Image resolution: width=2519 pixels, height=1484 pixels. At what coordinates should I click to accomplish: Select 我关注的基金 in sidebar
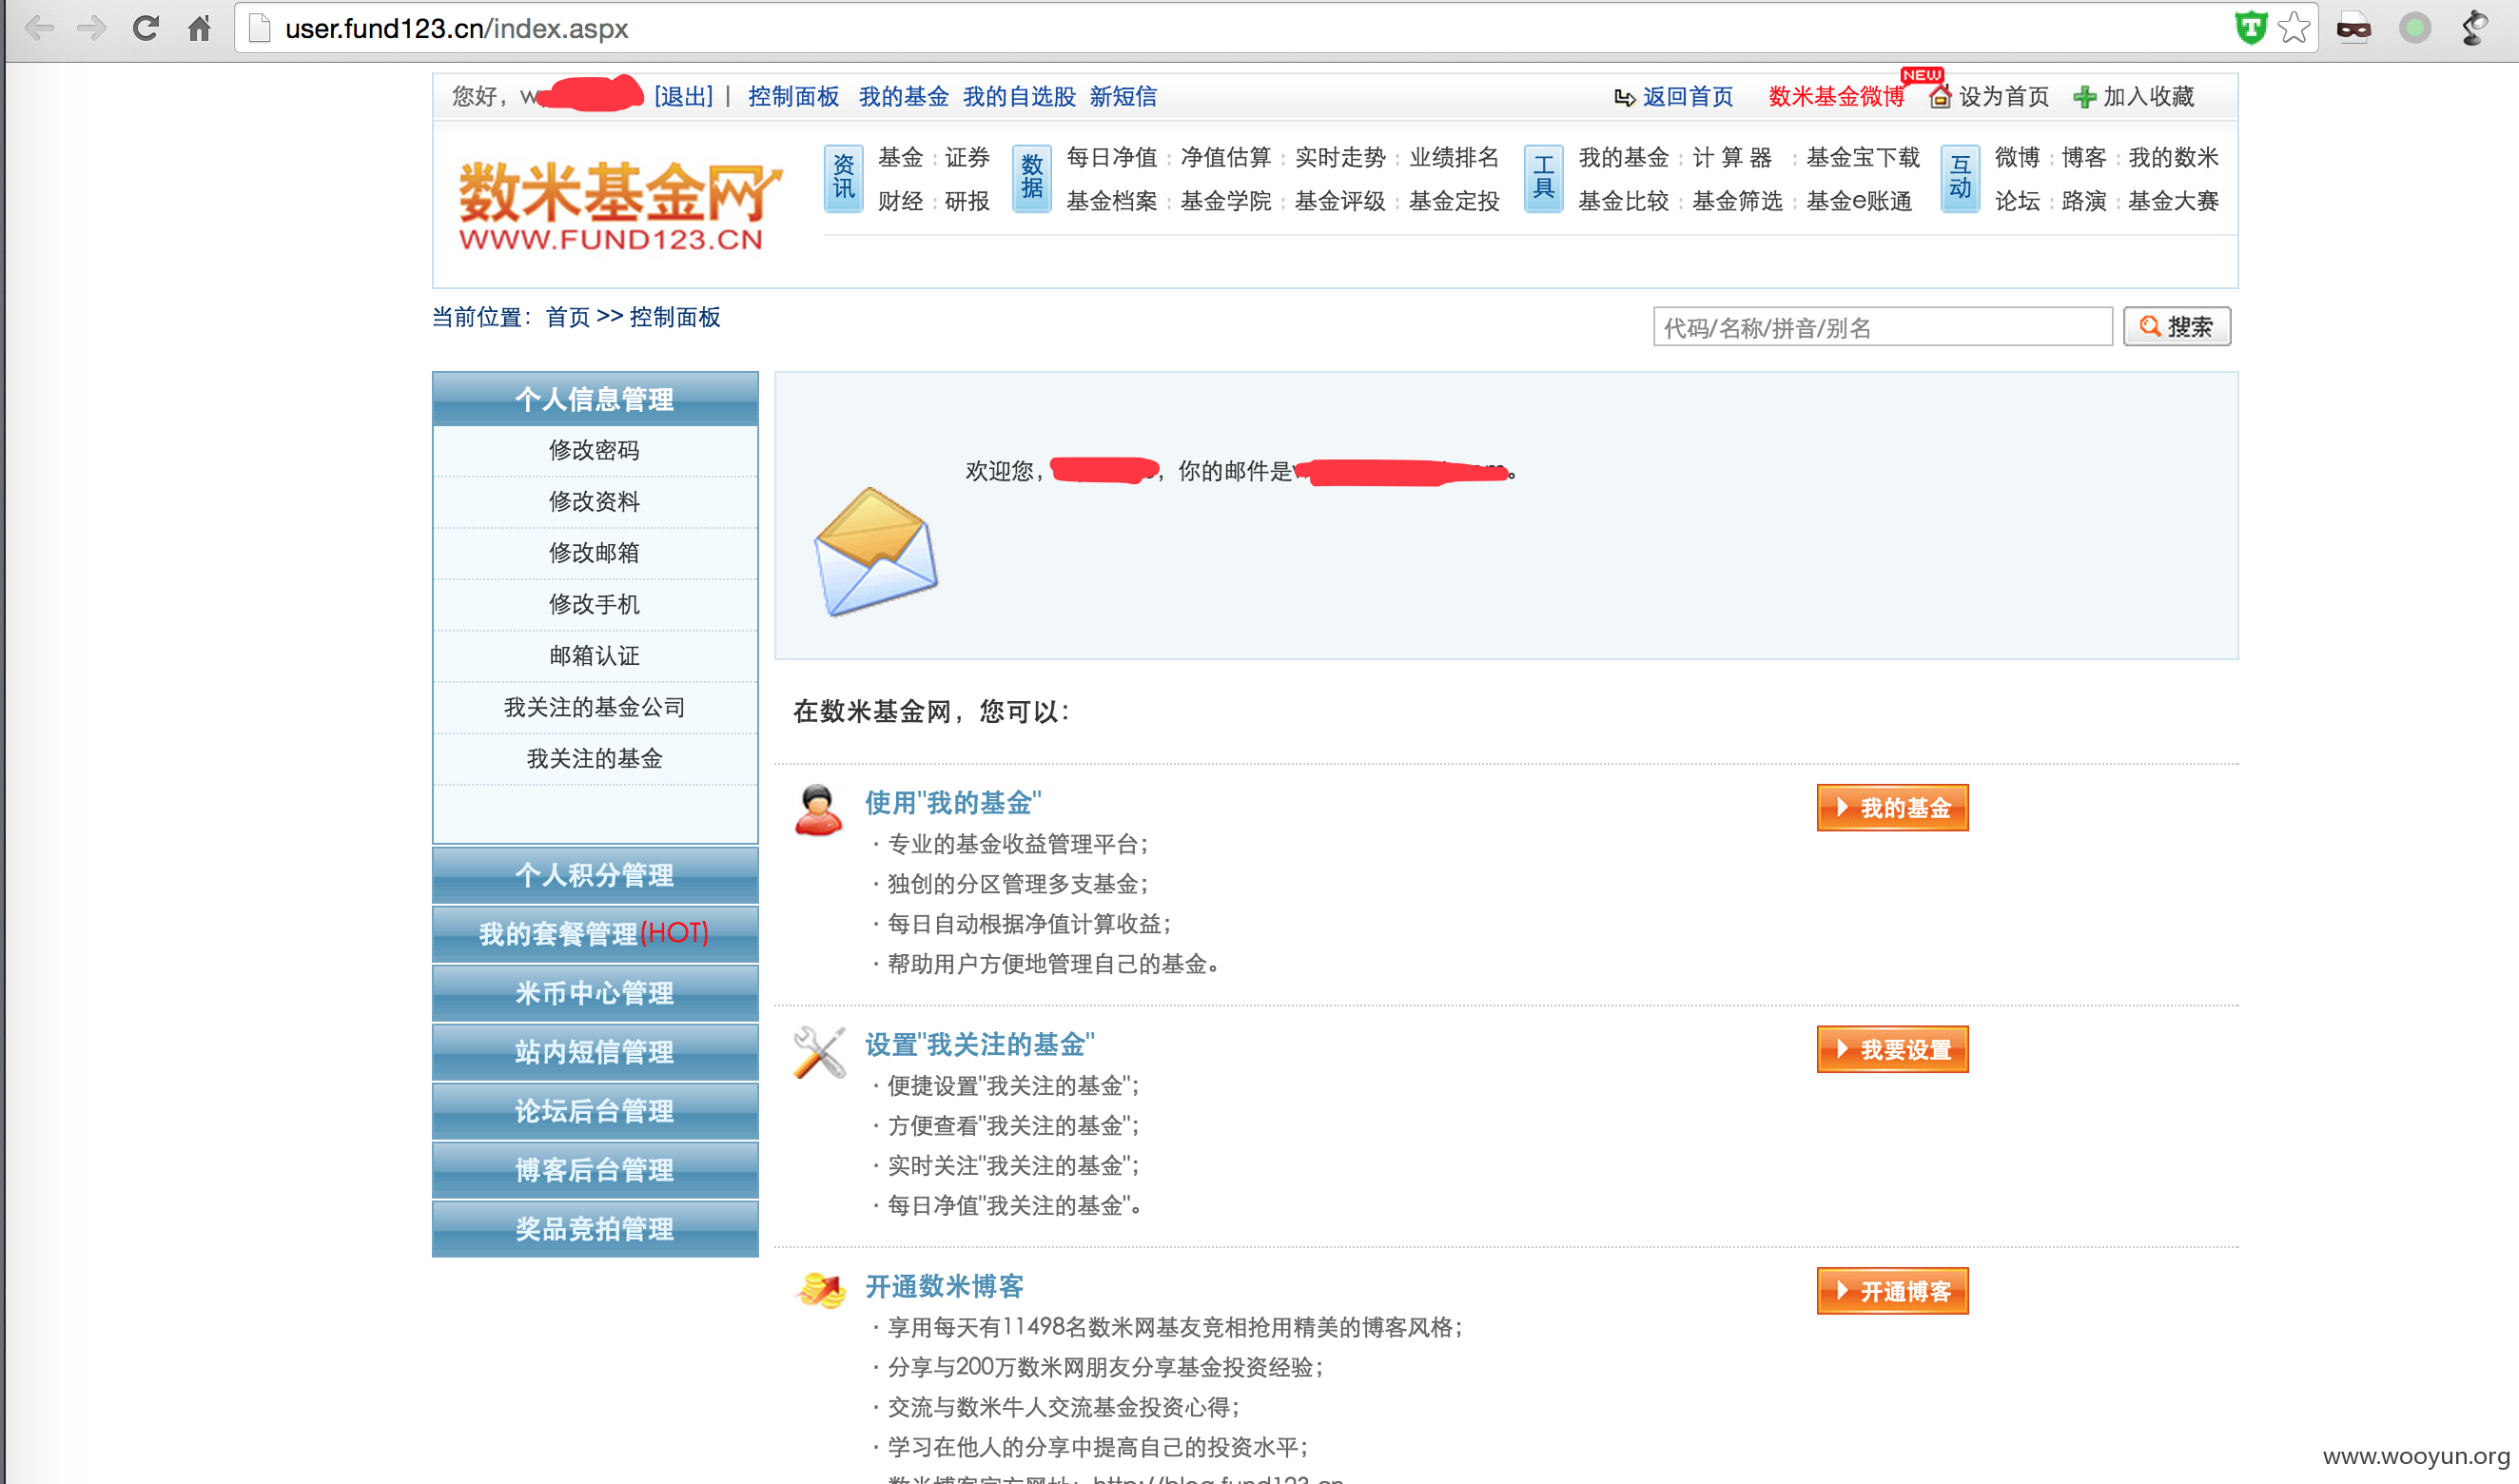pos(595,759)
